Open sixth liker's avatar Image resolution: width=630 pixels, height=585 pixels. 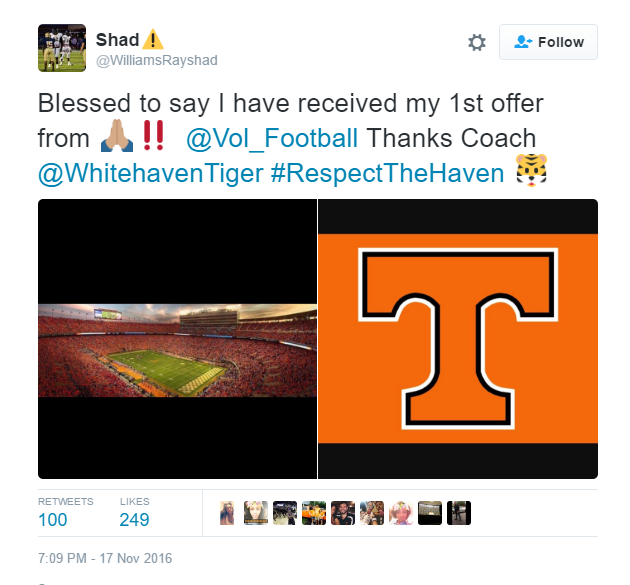tap(372, 513)
